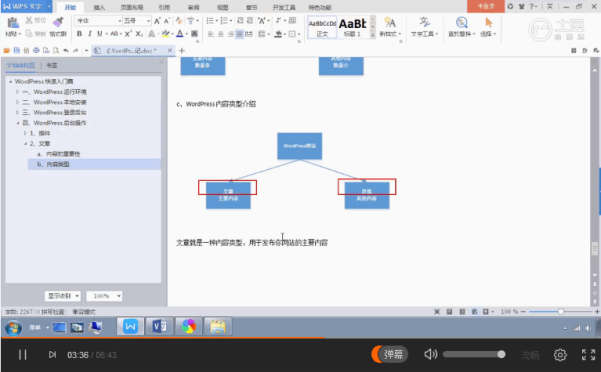Select the 内容类型 outline item

94,164
